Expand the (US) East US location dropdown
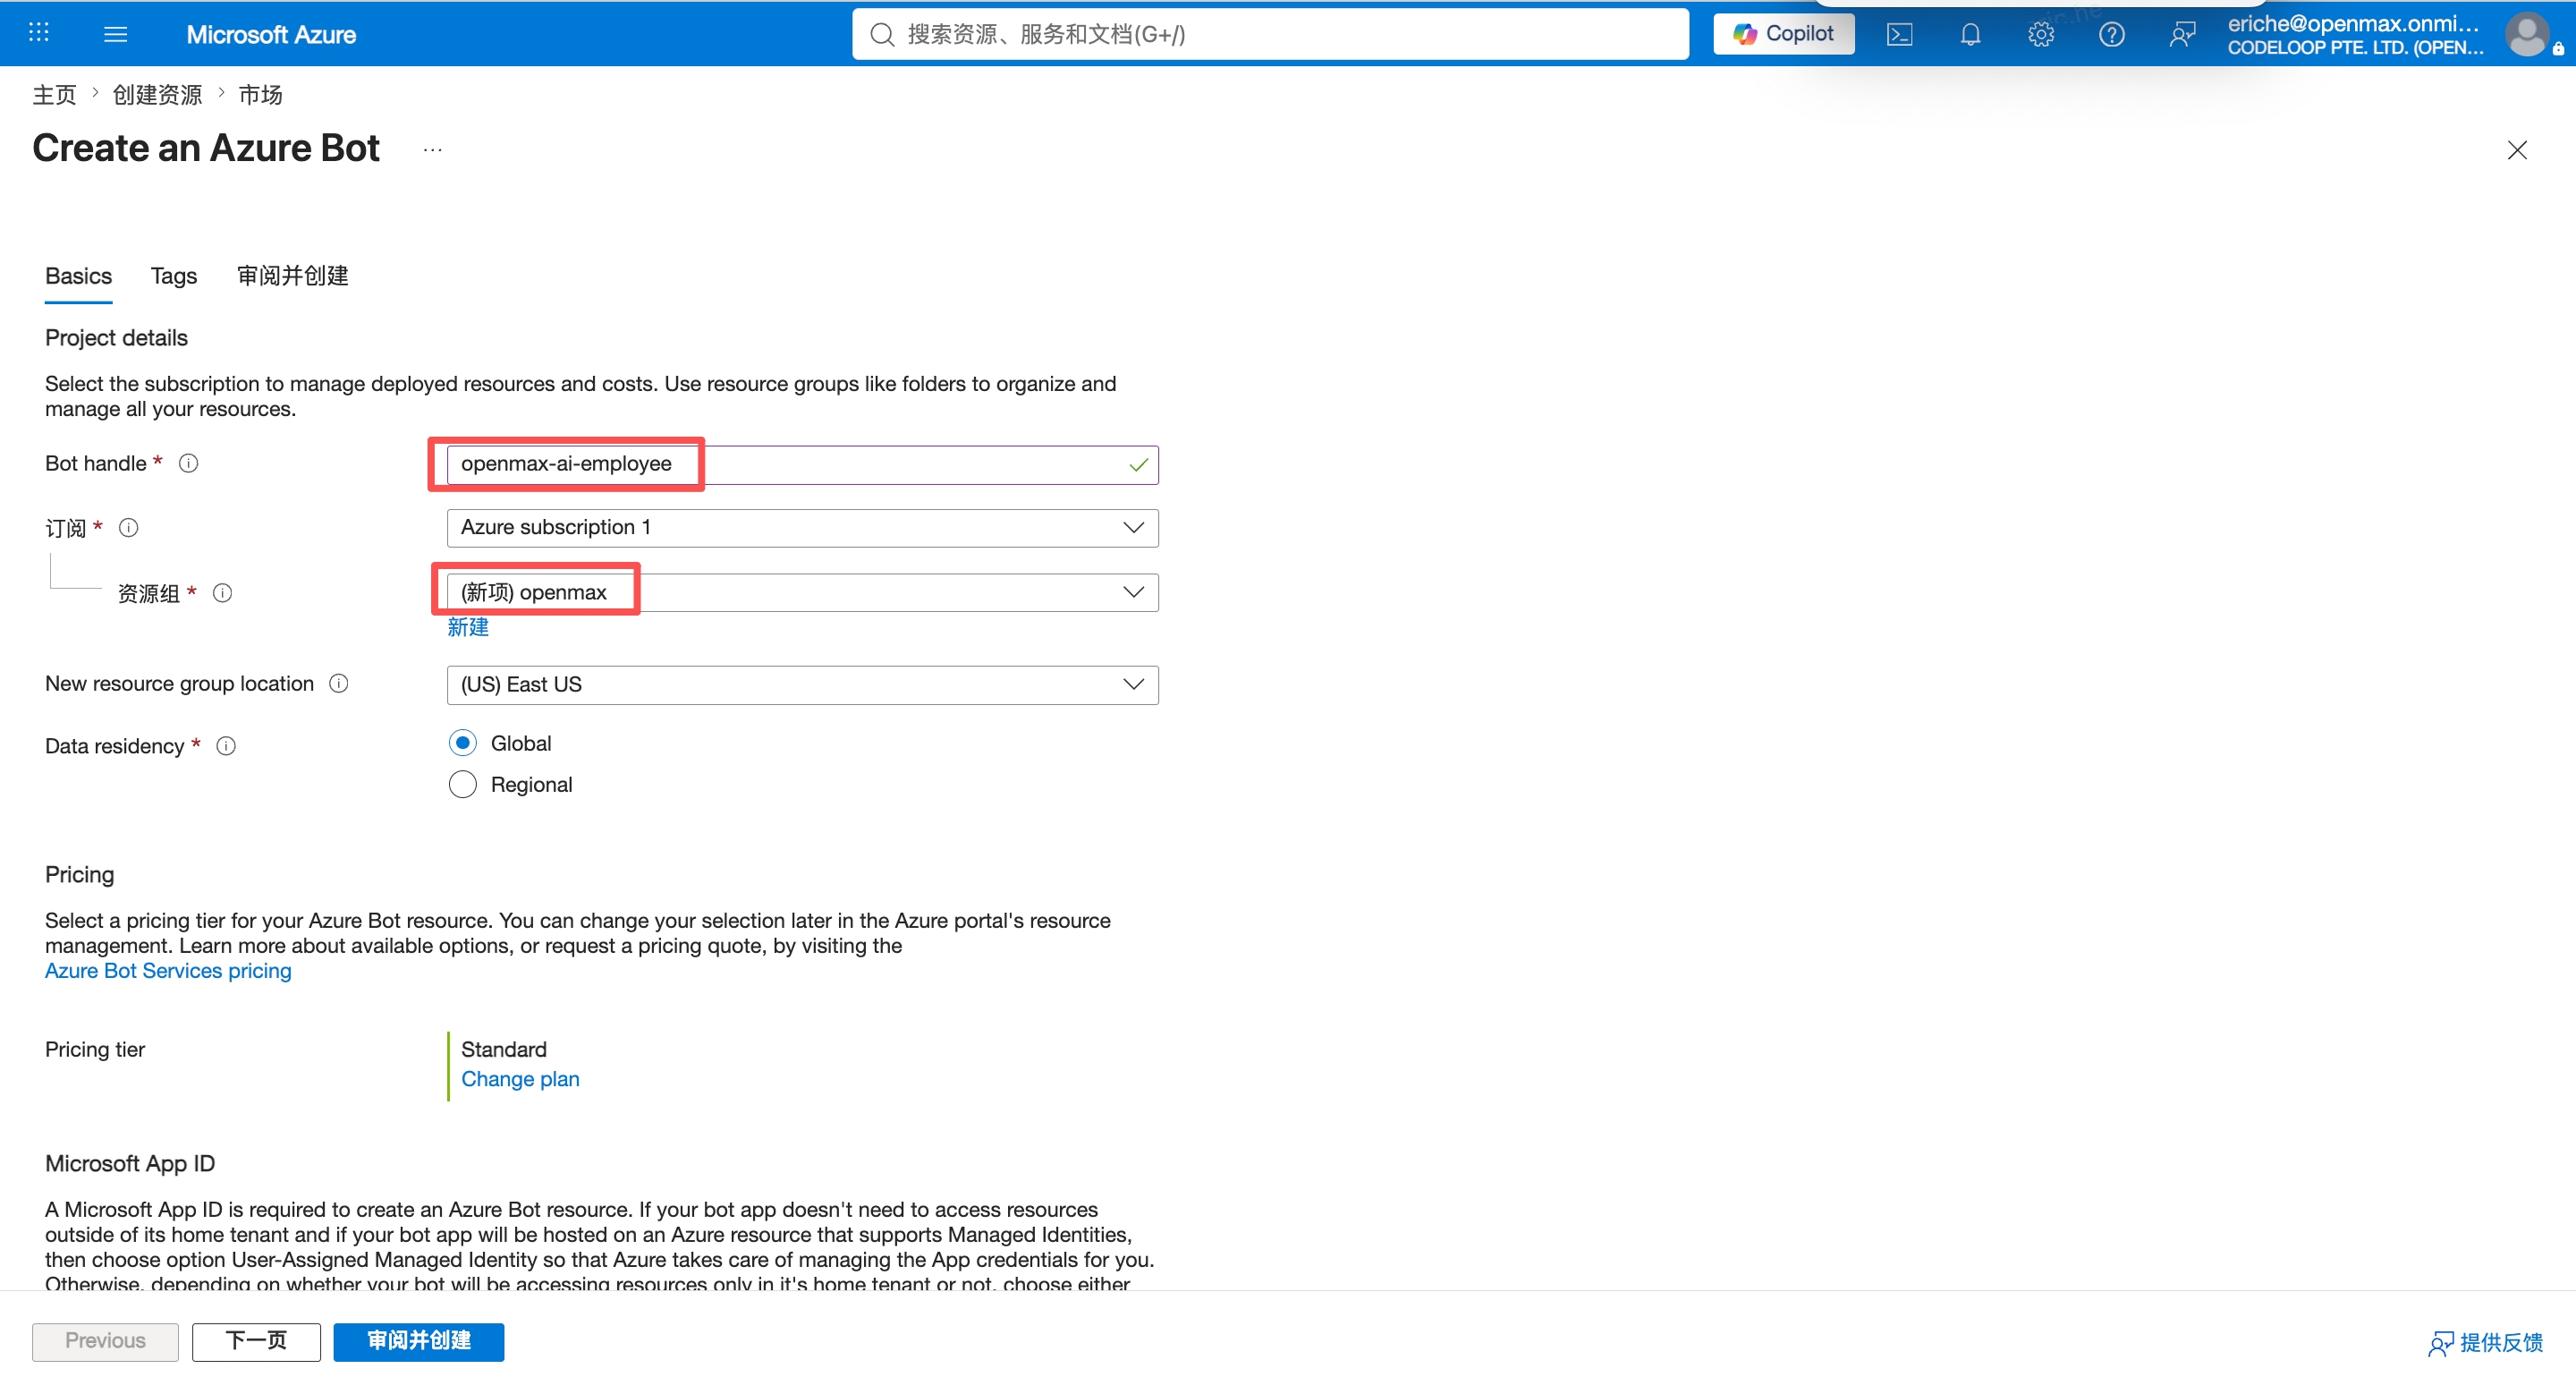Image resolution: width=2576 pixels, height=1394 pixels. click(802, 685)
